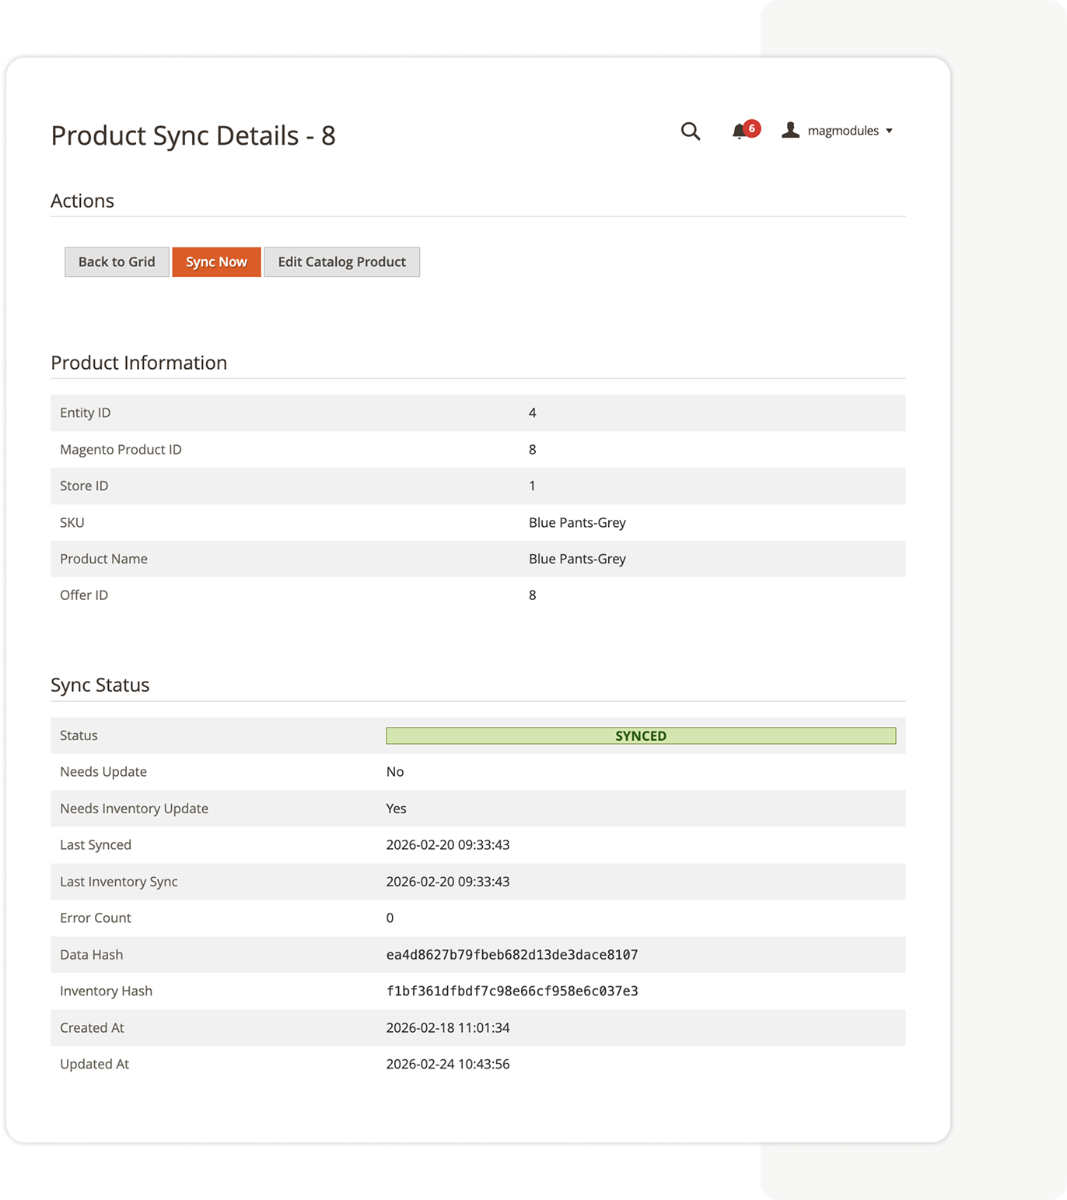Open Edit Catalog Product
Screen dimensions: 1067x1200
point(341,261)
